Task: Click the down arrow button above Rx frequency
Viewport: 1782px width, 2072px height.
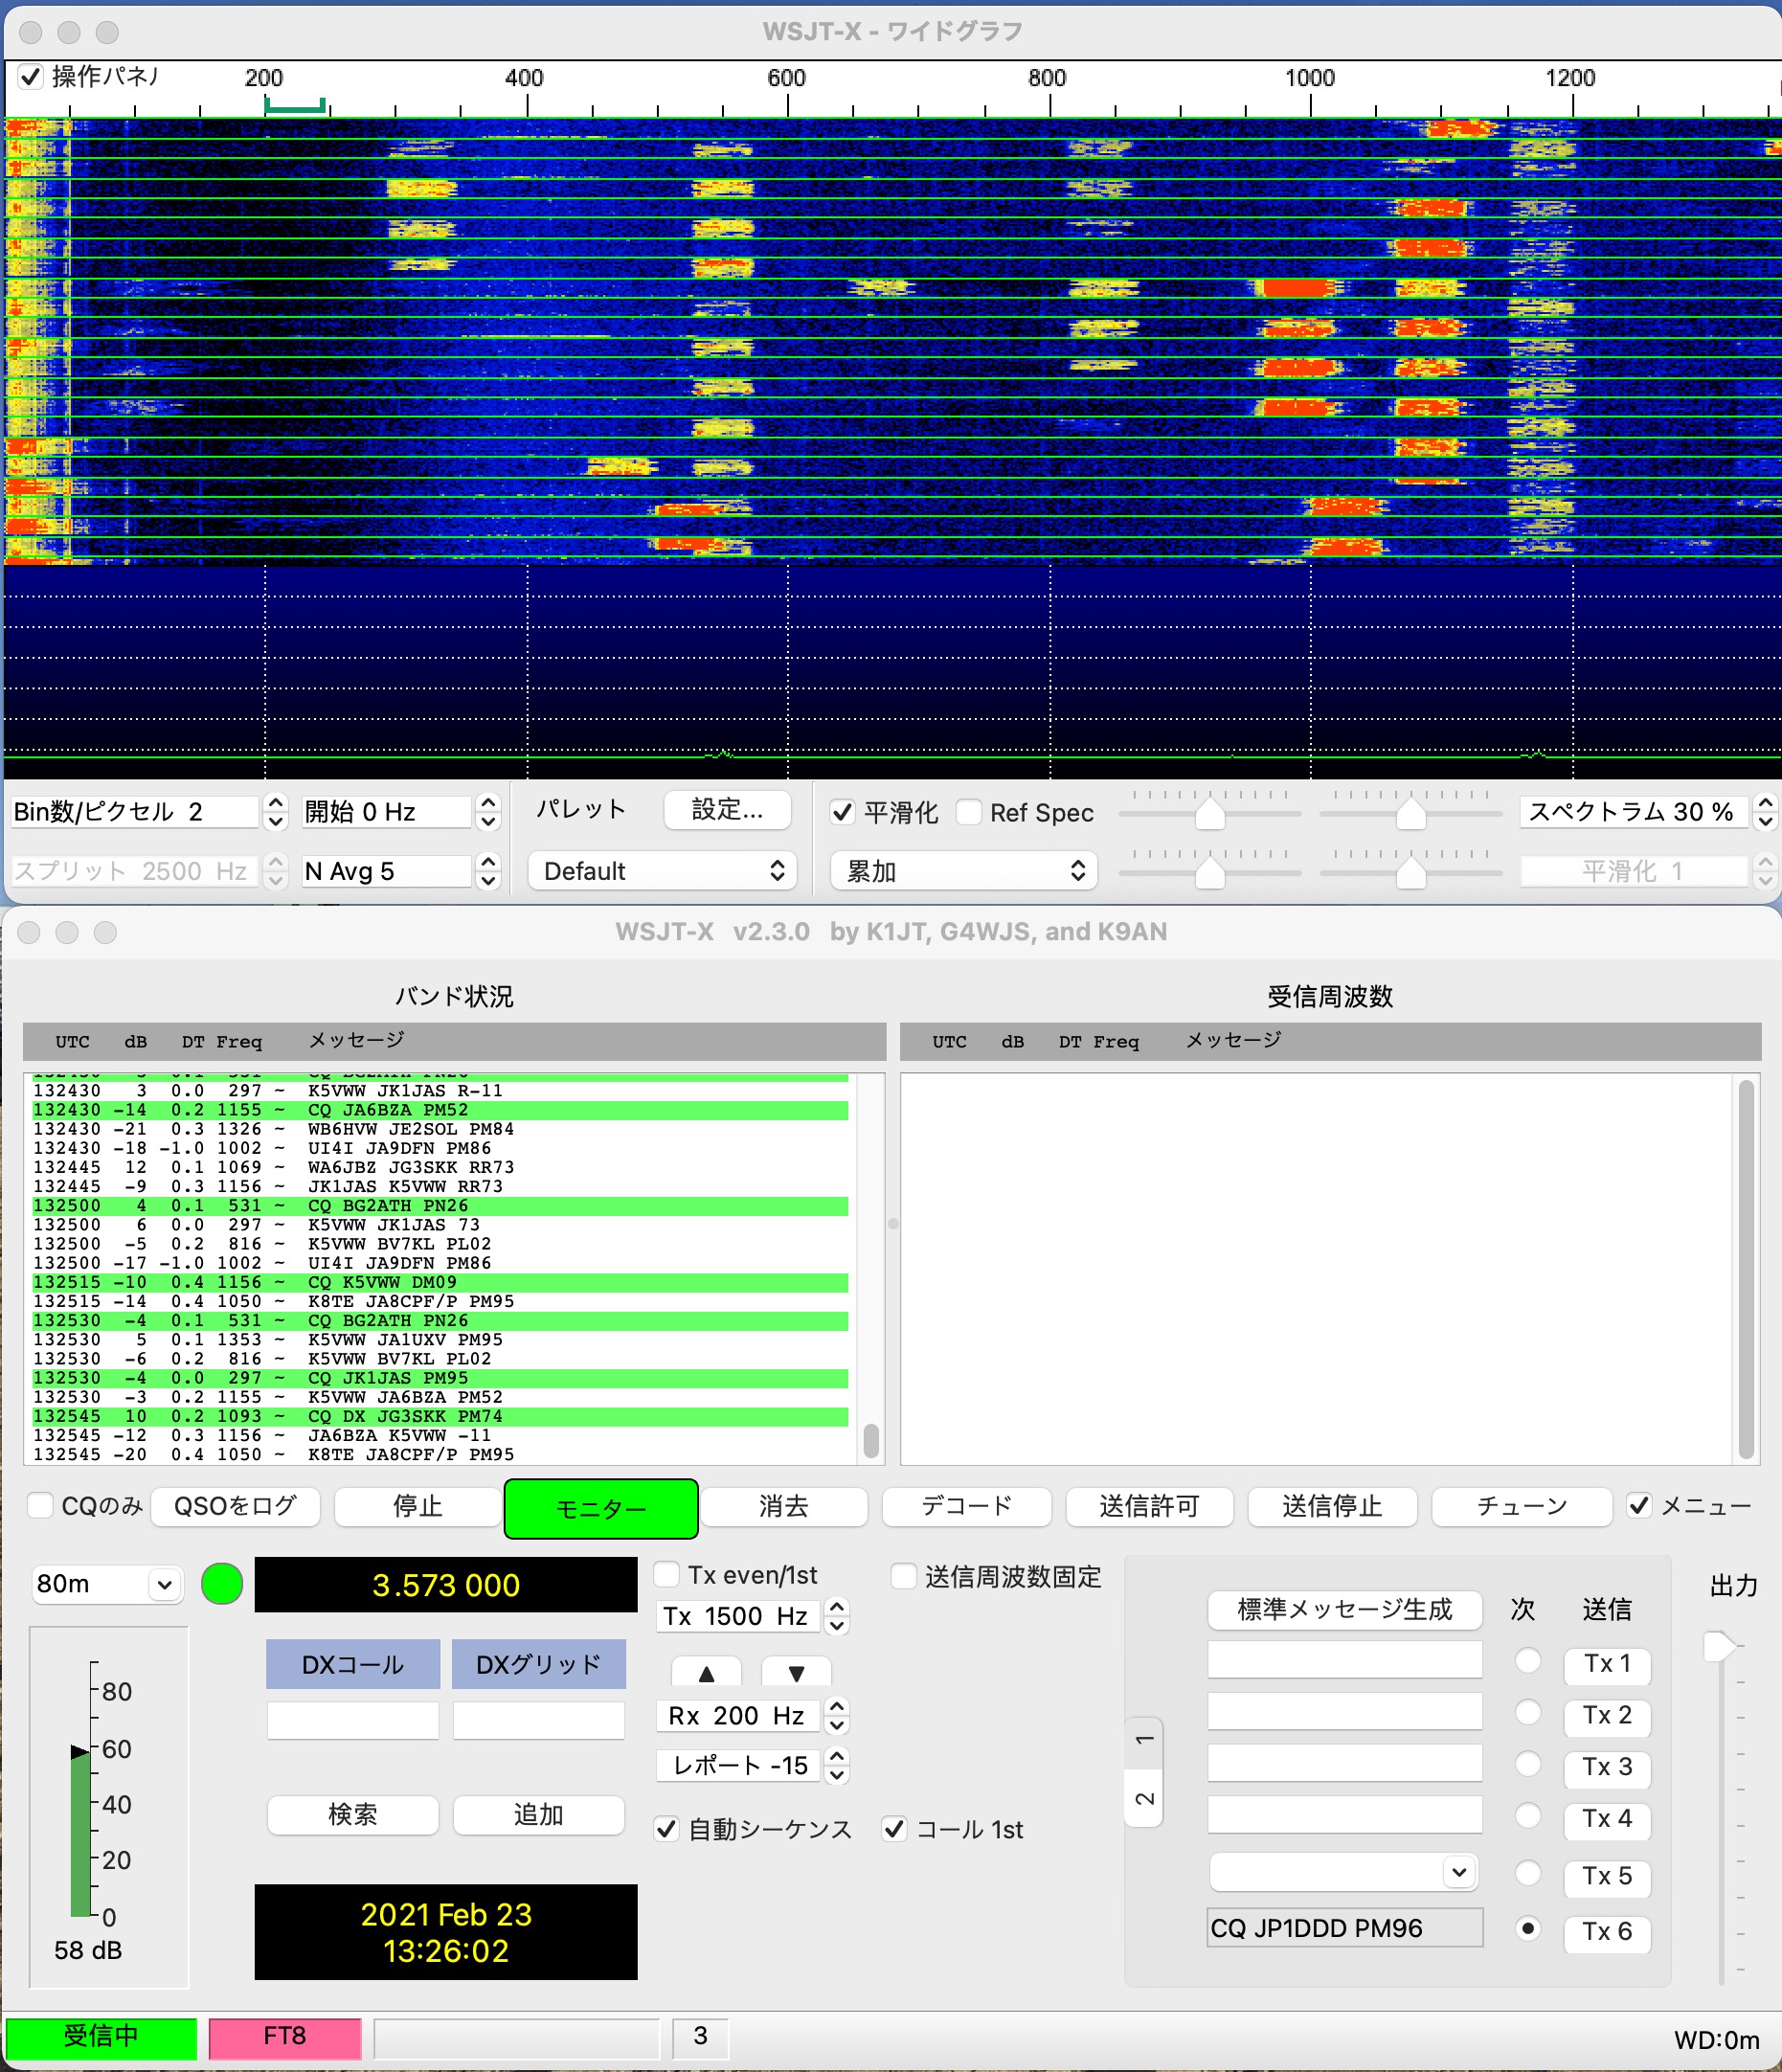Action: [796, 1672]
